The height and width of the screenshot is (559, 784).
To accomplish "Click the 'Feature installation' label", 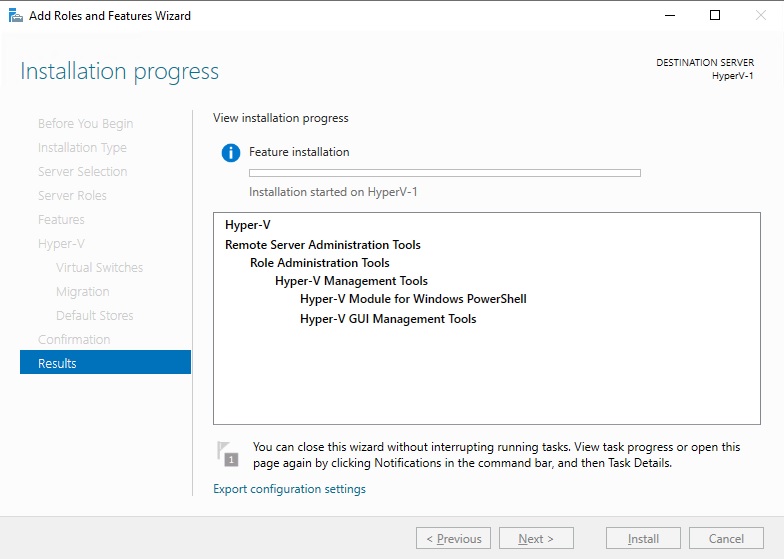I will [299, 152].
